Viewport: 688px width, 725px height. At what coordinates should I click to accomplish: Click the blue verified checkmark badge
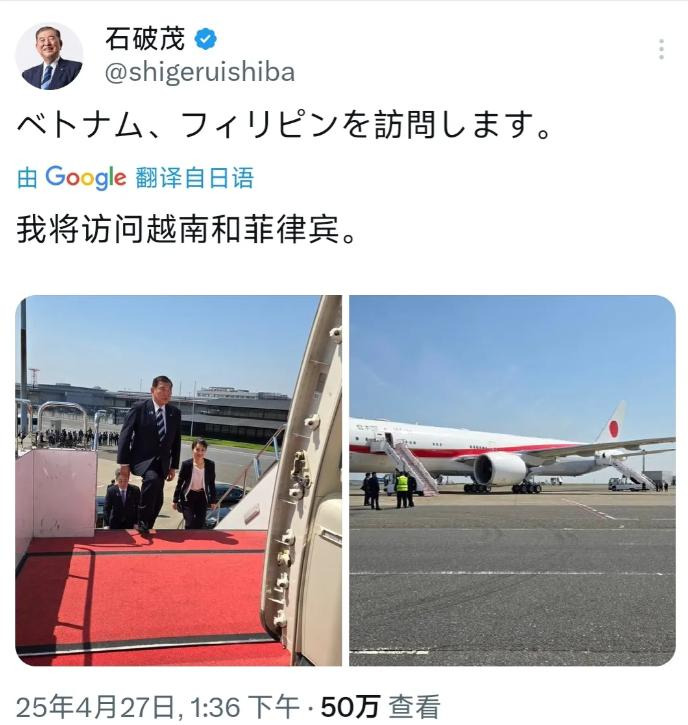tap(206, 39)
